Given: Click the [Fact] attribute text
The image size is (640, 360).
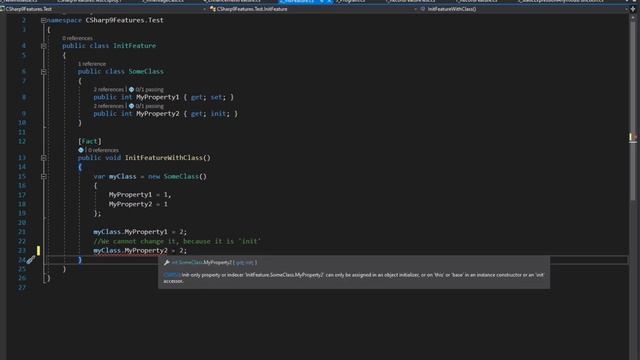Looking at the screenshot, I should [x=89, y=141].
